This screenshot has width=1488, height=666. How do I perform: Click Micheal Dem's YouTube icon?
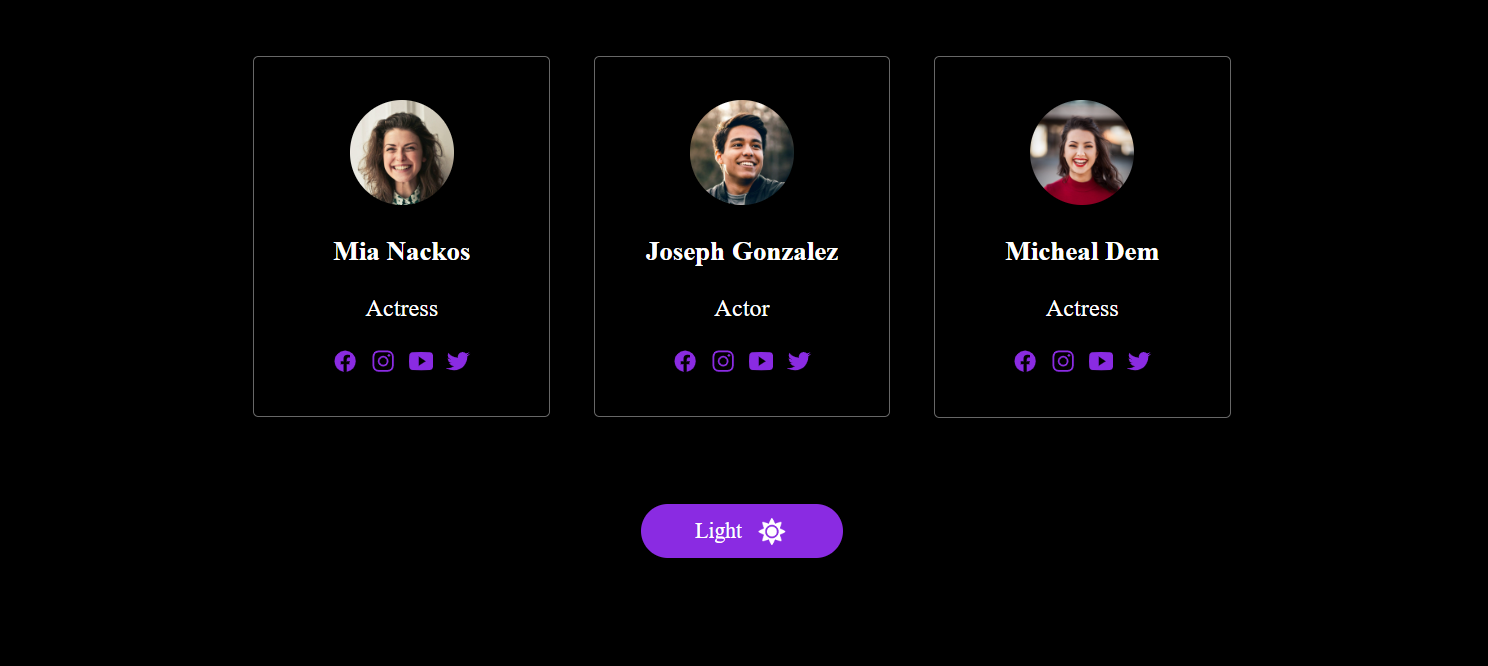click(x=1101, y=361)
